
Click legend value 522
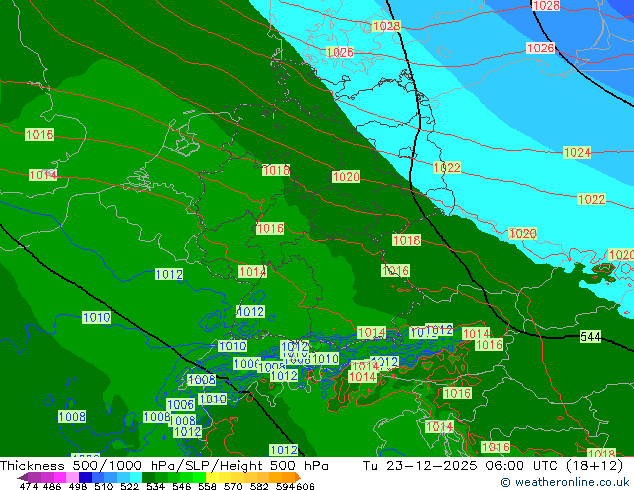(129, 486)
